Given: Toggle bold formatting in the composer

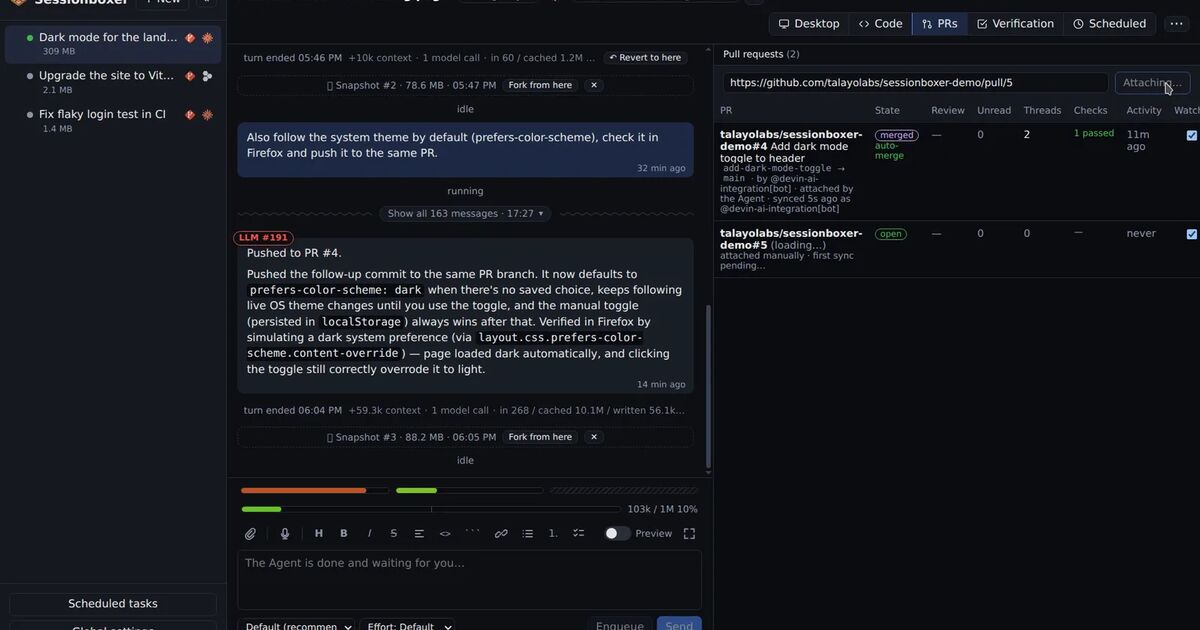Looking at the screenshot, I should (344, 534).
